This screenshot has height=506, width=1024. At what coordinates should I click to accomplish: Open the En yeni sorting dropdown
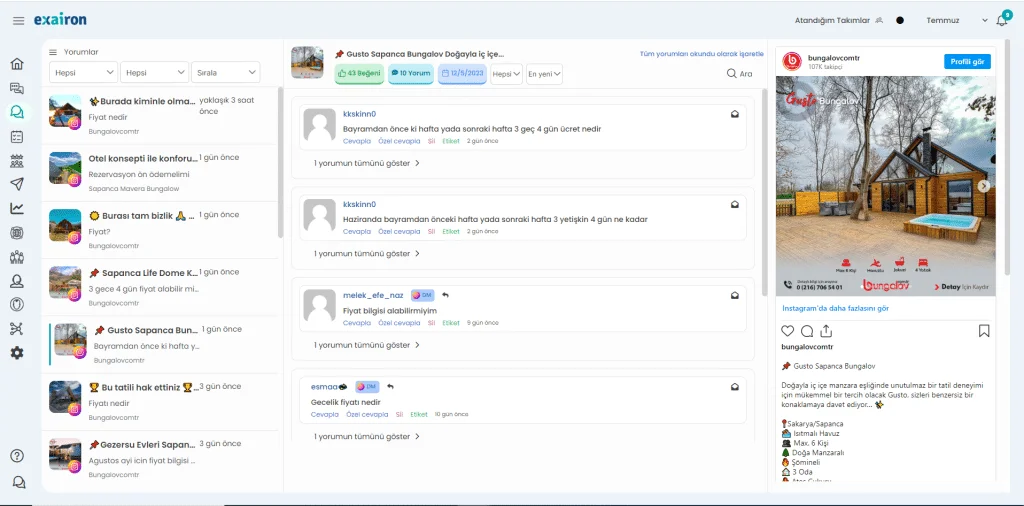point(544,74)
